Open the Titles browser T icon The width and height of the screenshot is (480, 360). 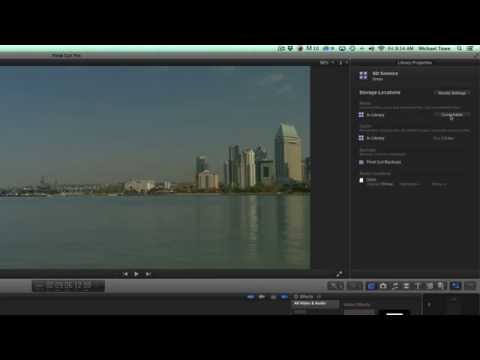pos(418,286)
